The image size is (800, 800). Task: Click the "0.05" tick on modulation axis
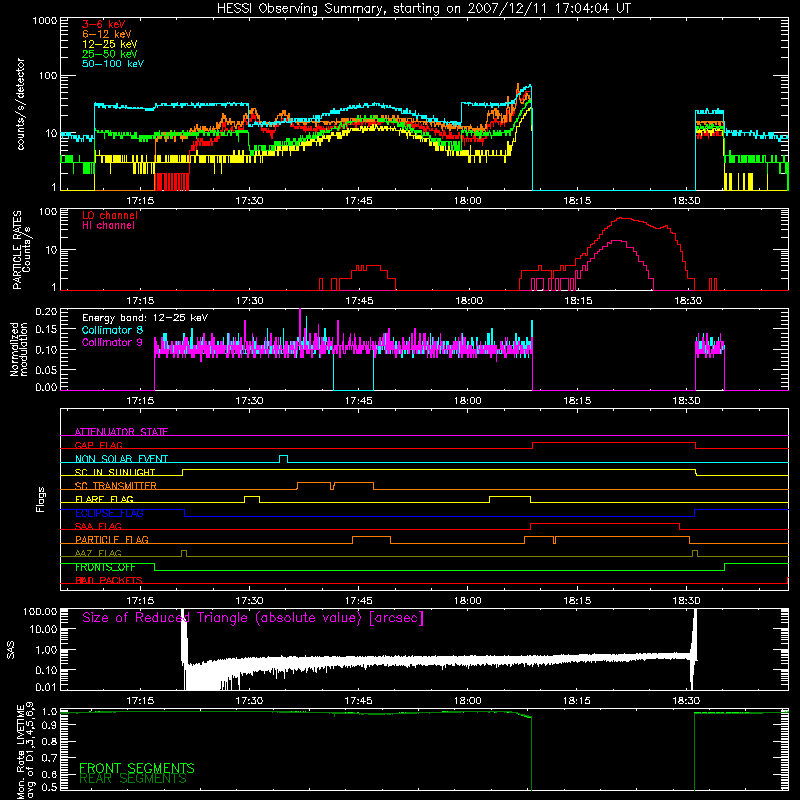point(46,369)
